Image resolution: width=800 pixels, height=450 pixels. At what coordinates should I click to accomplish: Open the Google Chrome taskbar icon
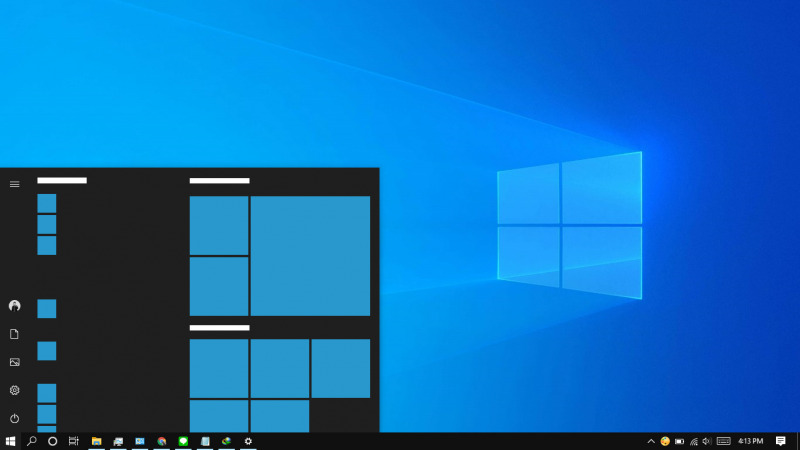coord(162,441)
